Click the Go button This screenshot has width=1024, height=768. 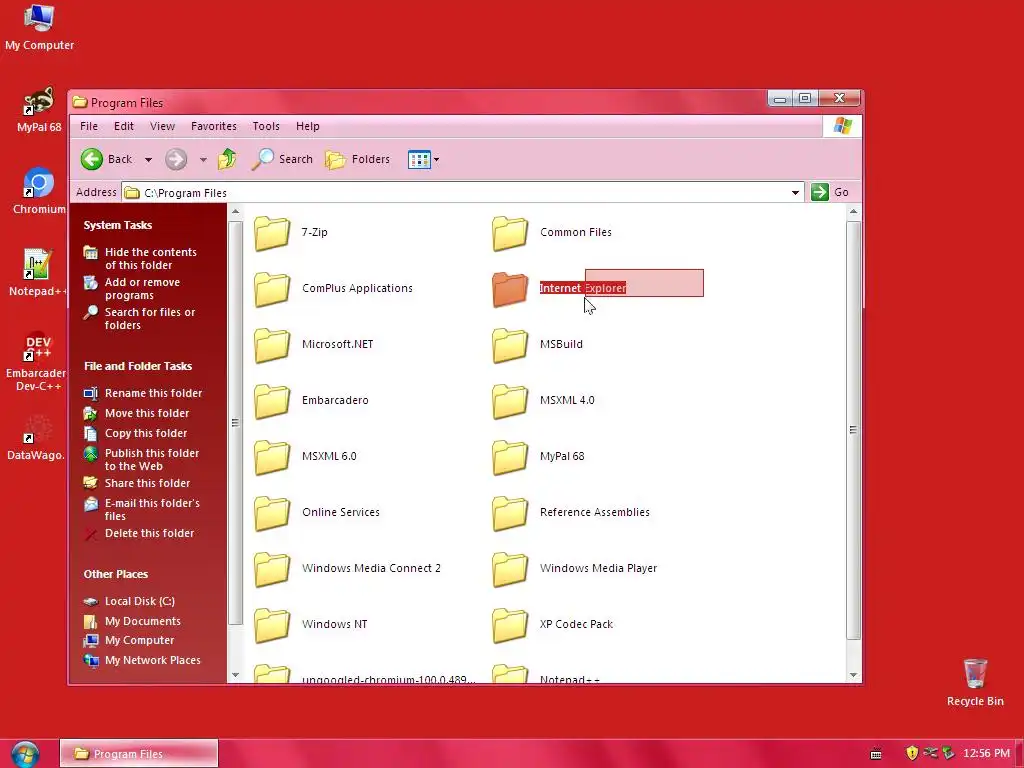point(830,192)
